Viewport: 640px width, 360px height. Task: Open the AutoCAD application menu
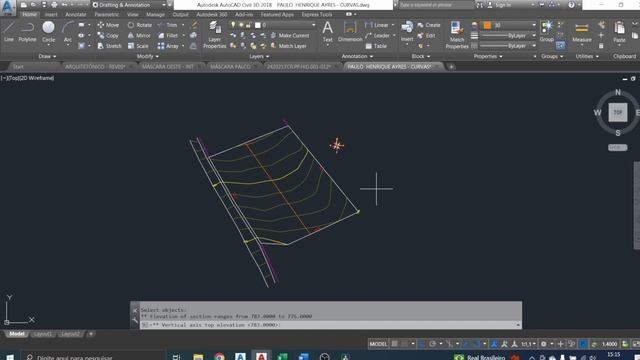tap(8, 7)
